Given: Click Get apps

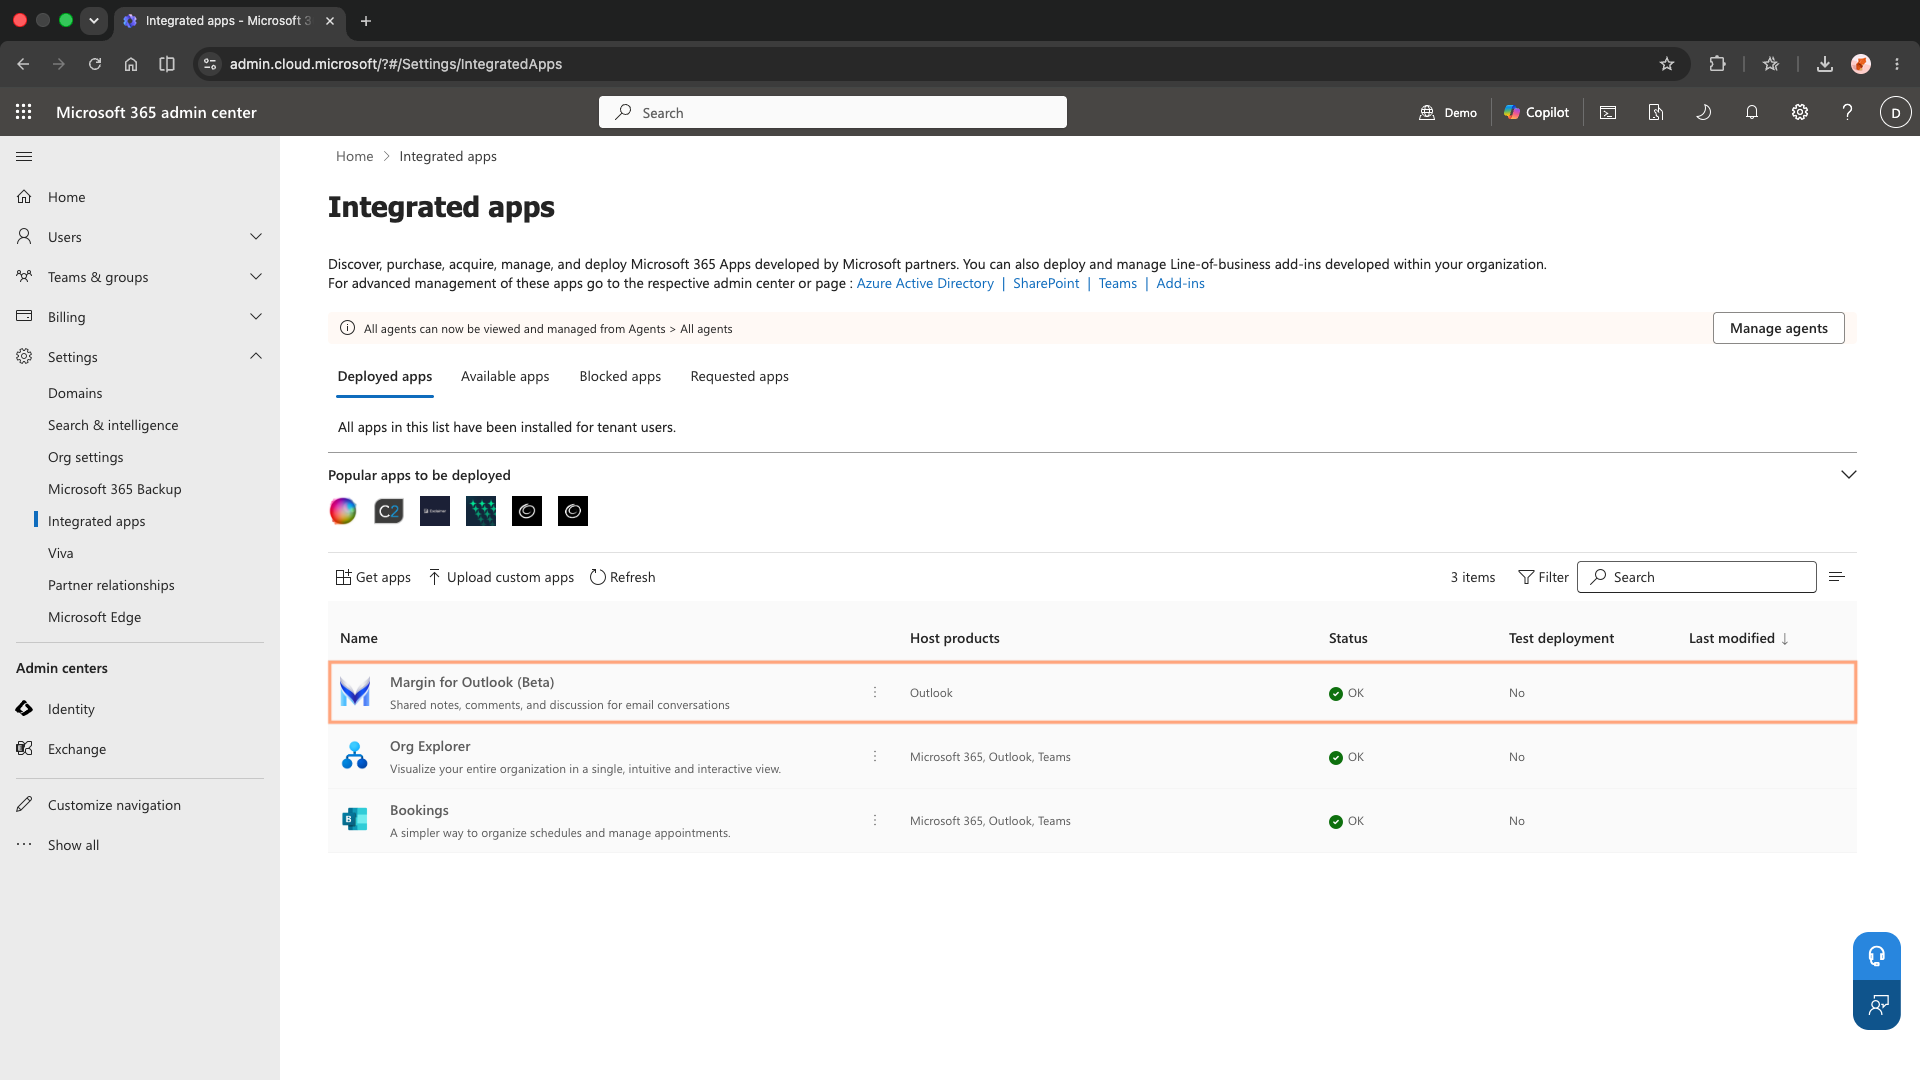Looking at the screenshot, I should [373, 577].
